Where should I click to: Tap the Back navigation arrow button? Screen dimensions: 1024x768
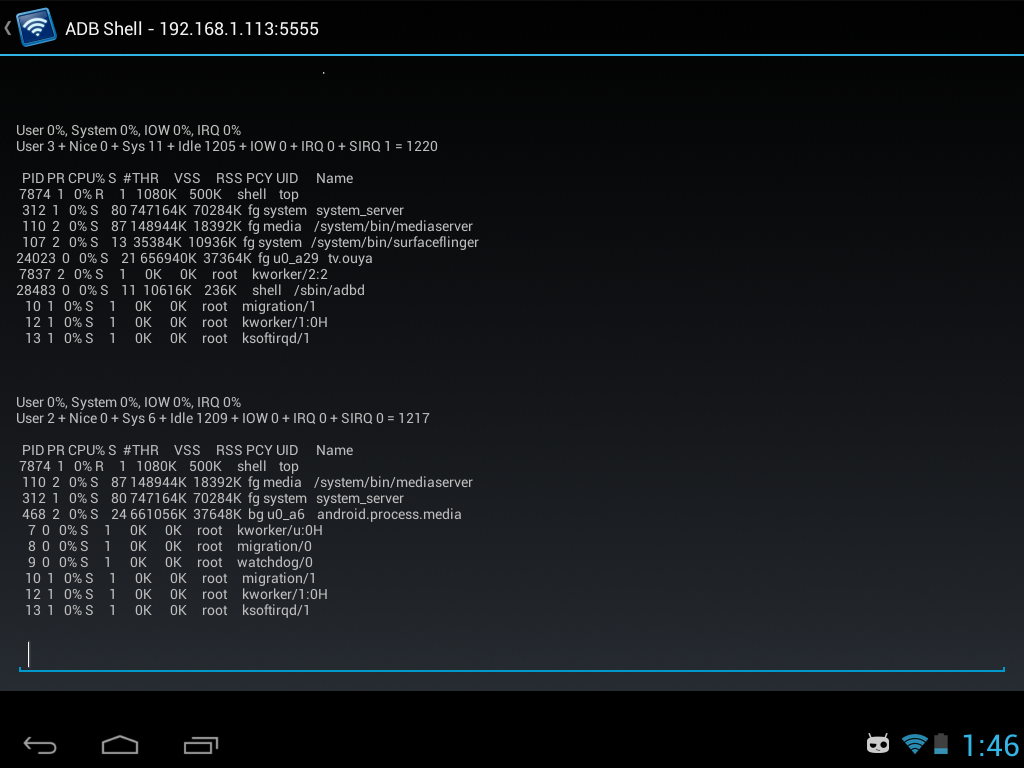click(39, 745)
